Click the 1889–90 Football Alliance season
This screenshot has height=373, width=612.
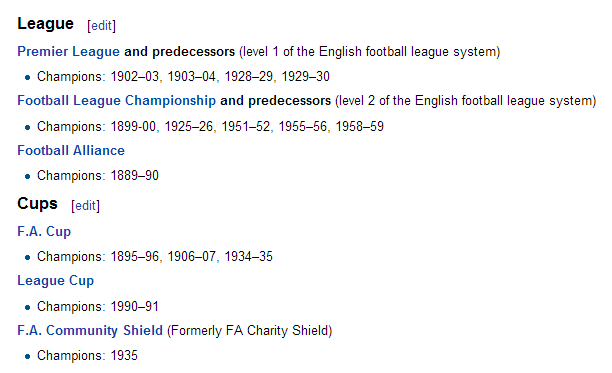pyautogui.click(x=135, y=176)
